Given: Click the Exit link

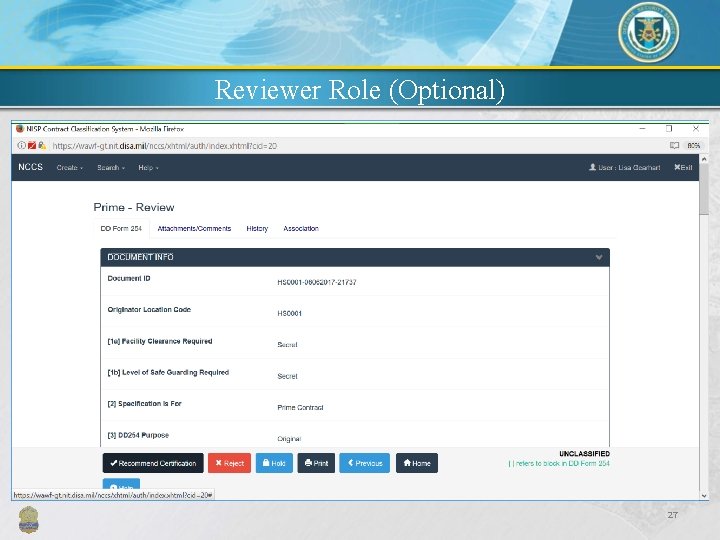Looking at the screenshot, I should tap(683, 167).
